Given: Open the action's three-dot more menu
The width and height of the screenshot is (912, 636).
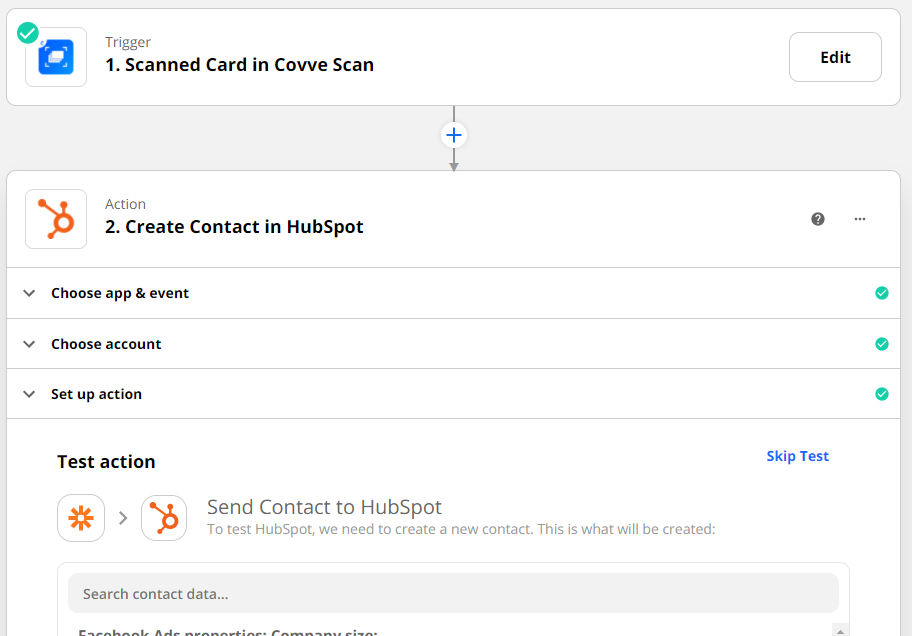Looking at the screenshot, I should [860, 219].
